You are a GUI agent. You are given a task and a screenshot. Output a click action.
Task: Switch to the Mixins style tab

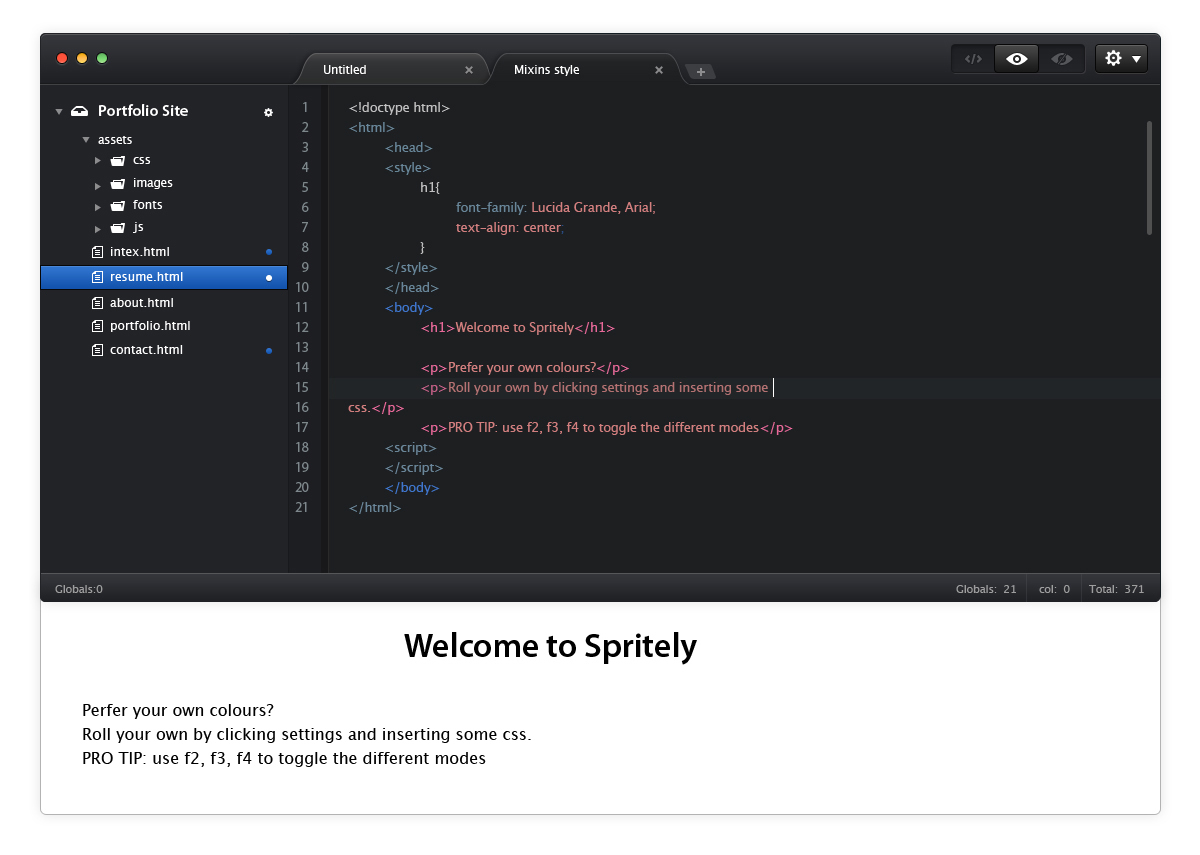coord(546,70)
